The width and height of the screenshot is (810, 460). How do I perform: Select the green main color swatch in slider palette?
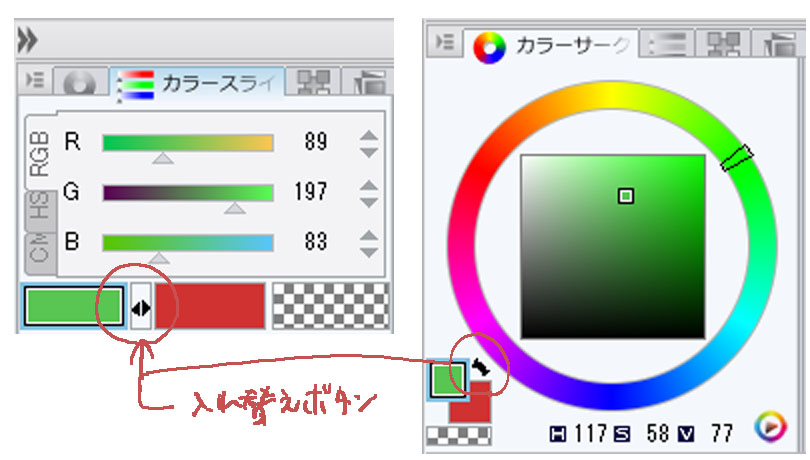[74, 306]
